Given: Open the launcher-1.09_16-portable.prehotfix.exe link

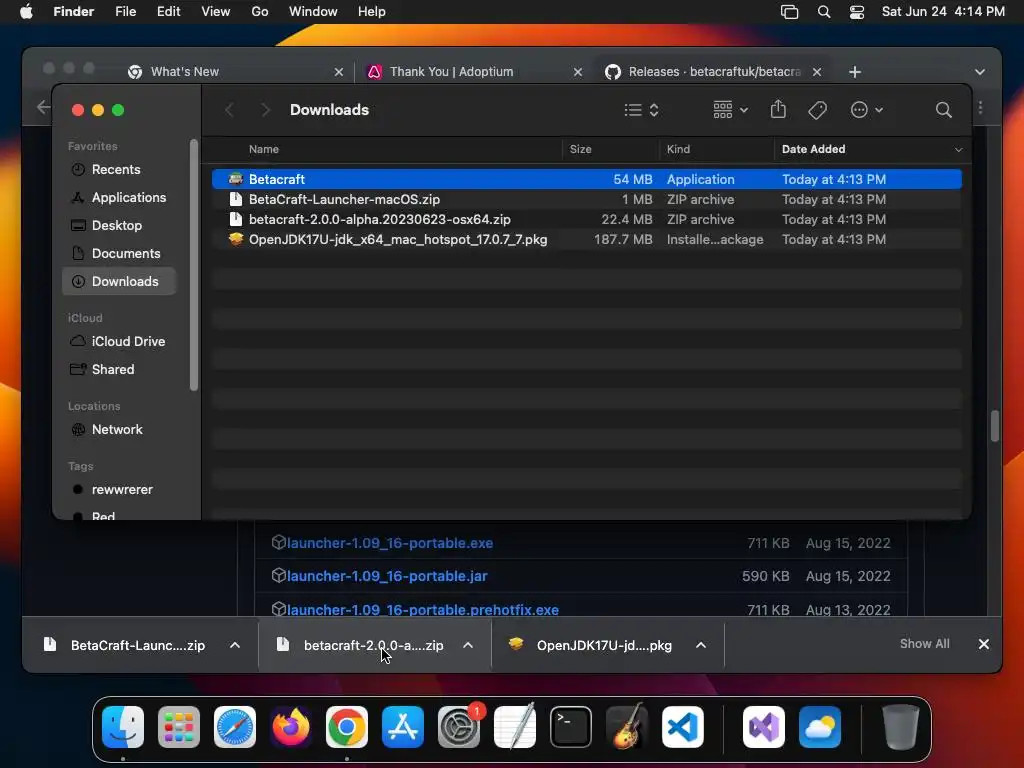Looking at the screenshot, I should click(x=423, y=609).
